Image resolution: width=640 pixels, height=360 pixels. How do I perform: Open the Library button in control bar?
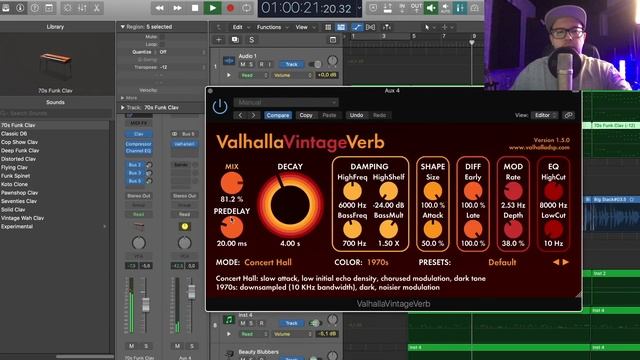pyautogui.click(x=6, y=8)
